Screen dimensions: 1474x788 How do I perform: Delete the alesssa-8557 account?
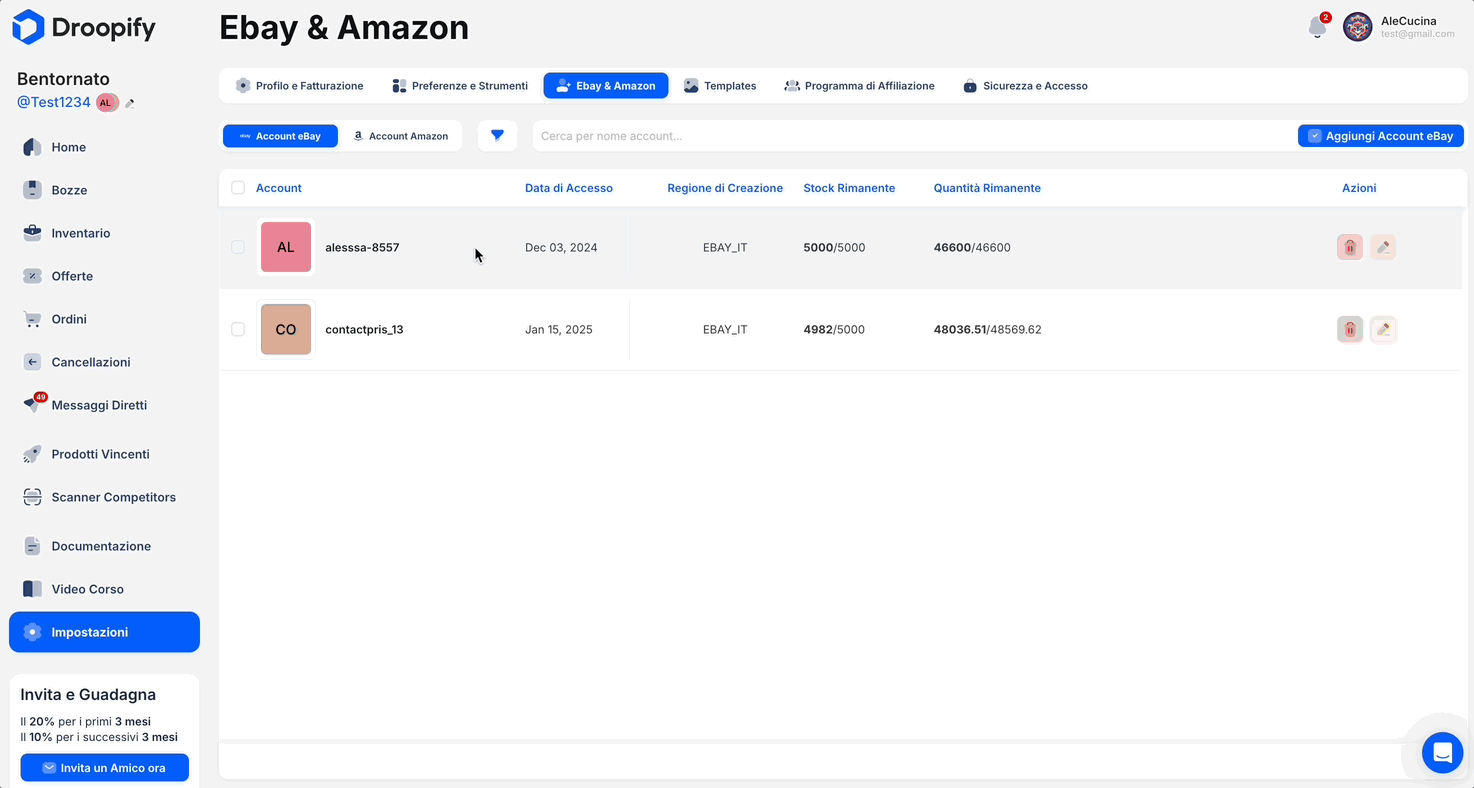coord(1350,247)
